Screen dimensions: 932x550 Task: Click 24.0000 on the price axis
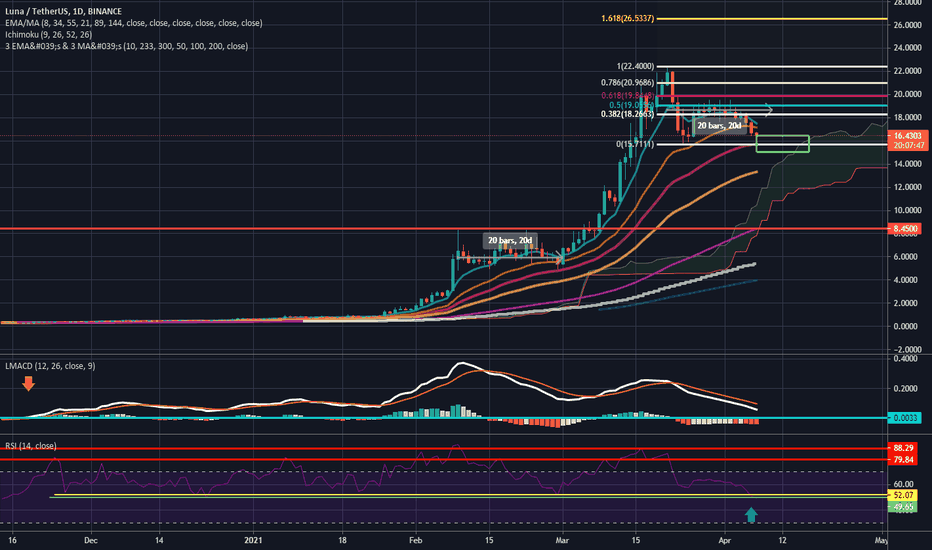click(907, 48)
